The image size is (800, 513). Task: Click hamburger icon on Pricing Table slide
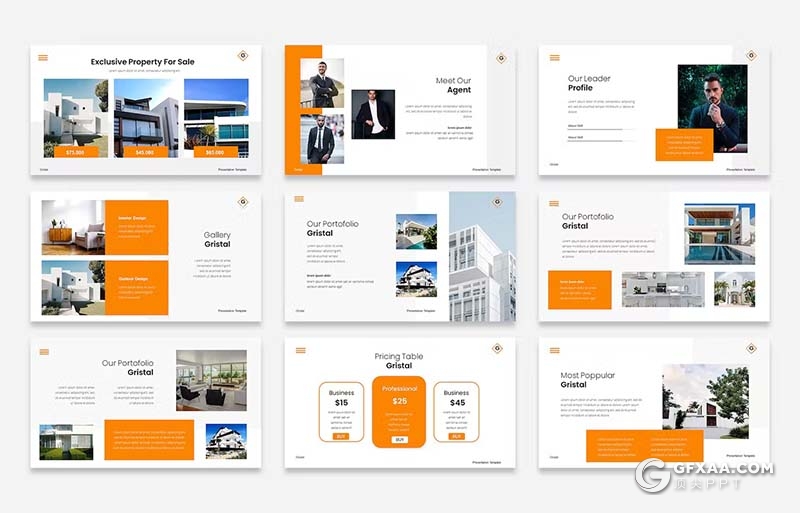(298, 350)
